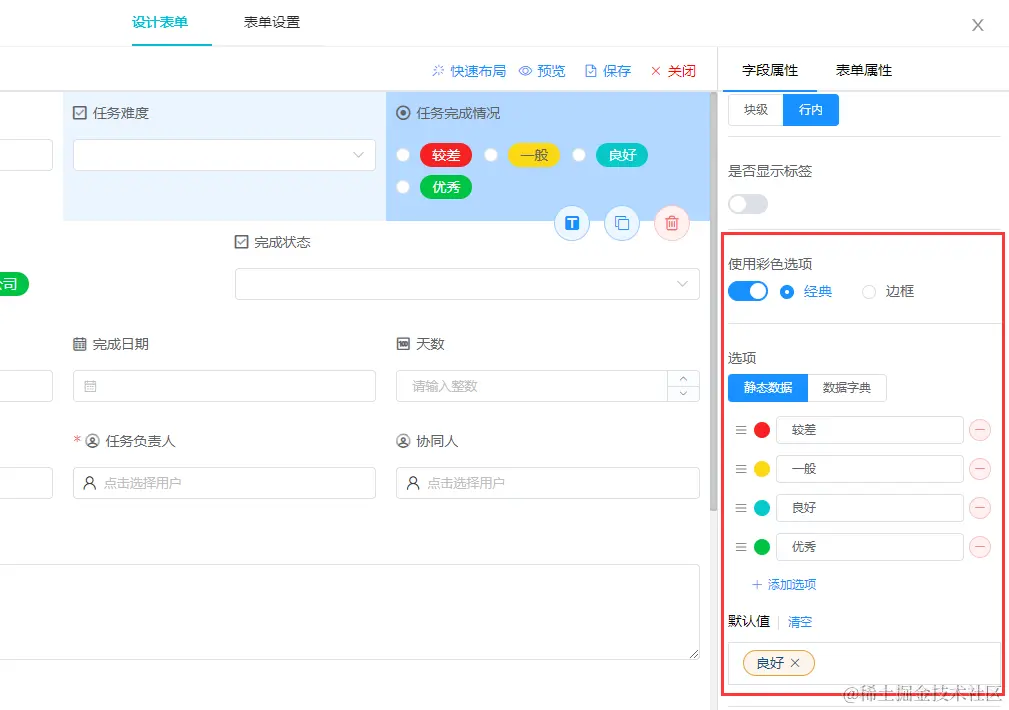Click the calendar icon beside 完成日期
The height and width of the screenshot is (710, 1009).
tap(80, 344)
